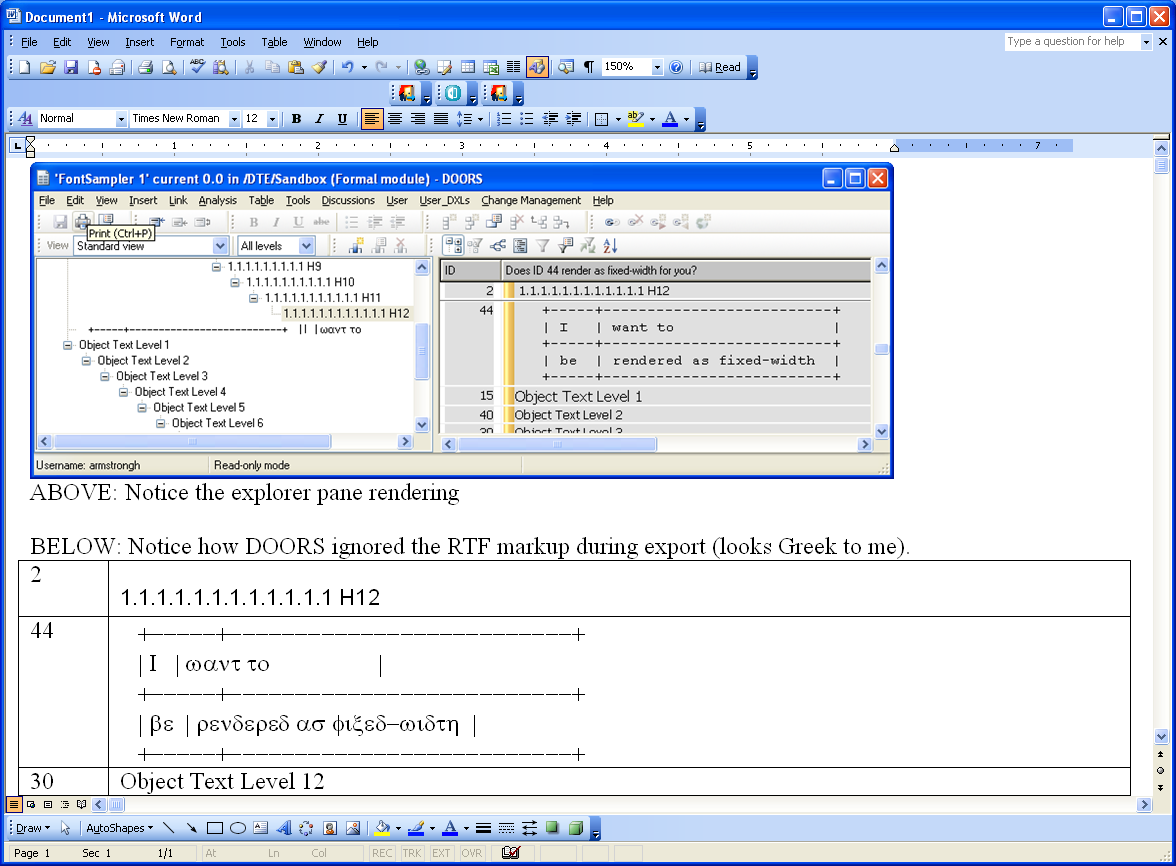Open the Format menu
This screenshot has height=866, width=1176.
tap(187, 42)
